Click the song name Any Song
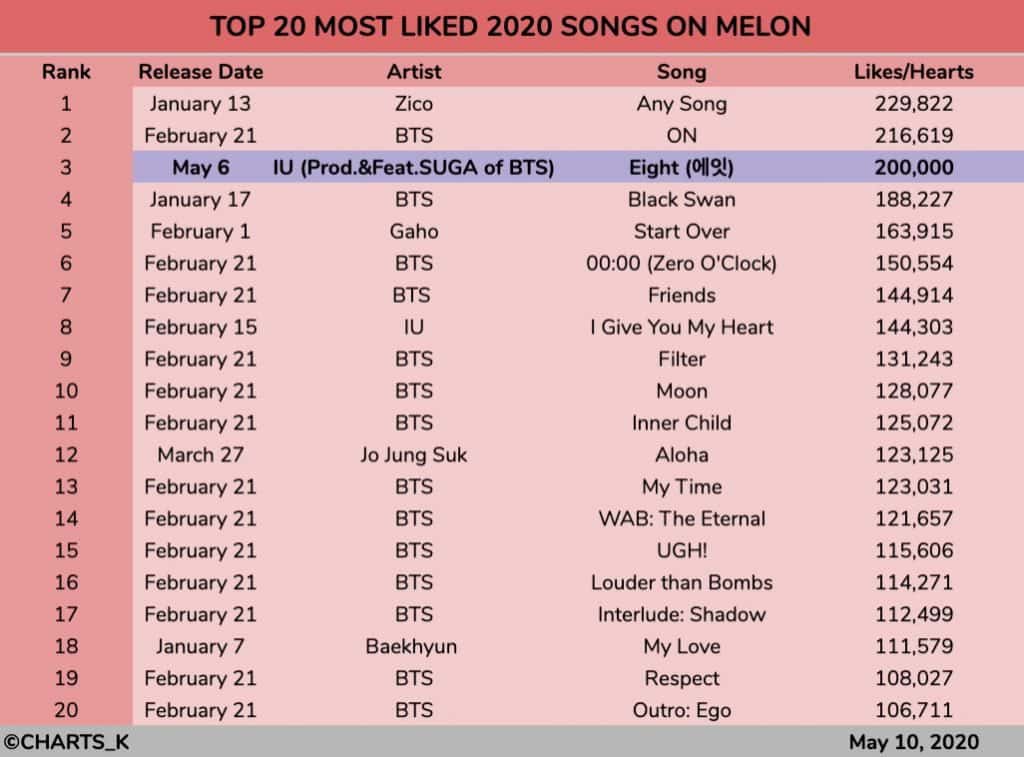 click(x=681, y=104)
